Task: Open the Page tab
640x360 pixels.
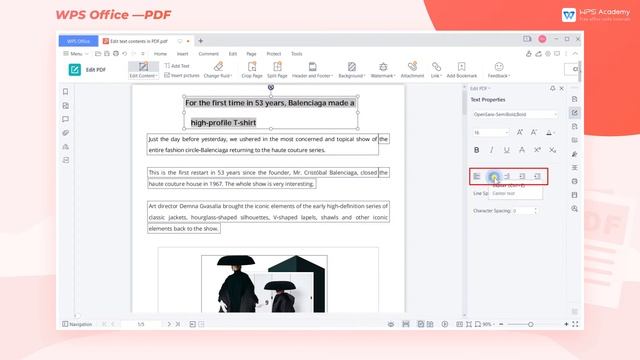Action: click(x=251, y=54)
